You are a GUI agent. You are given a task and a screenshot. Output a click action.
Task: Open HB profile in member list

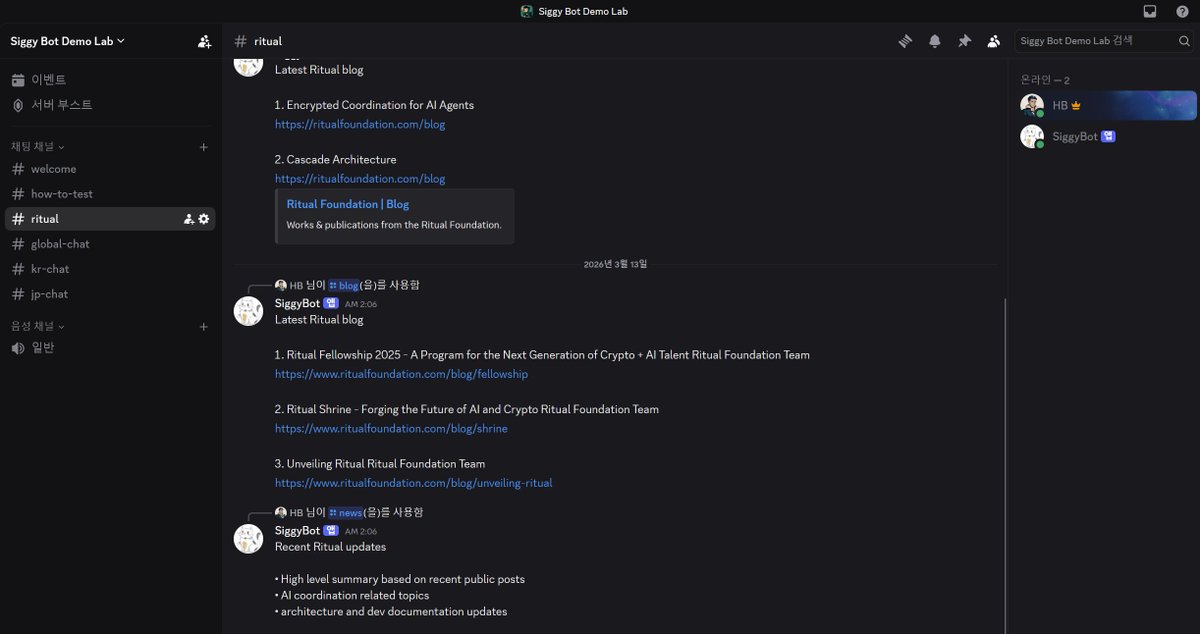[1107, 105]
